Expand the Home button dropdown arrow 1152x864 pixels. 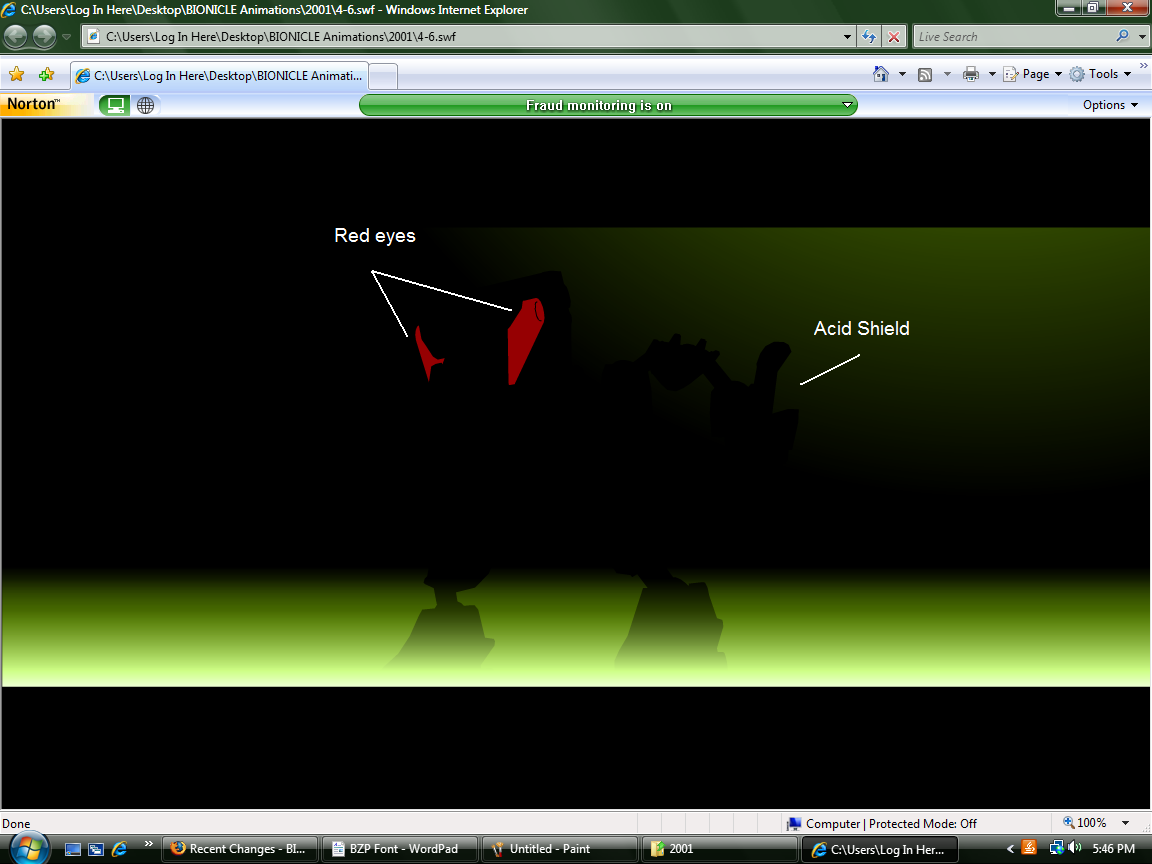(902, 74)
